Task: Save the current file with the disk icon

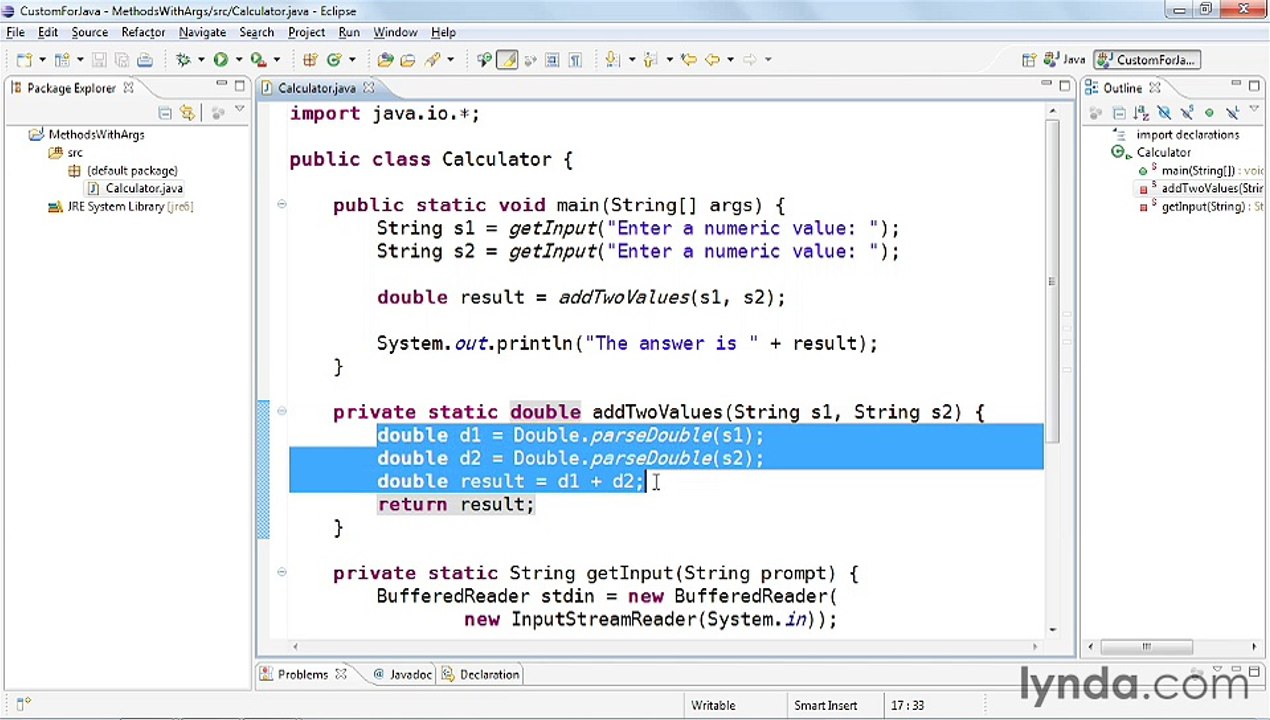Action: click(x=99, y=60)
